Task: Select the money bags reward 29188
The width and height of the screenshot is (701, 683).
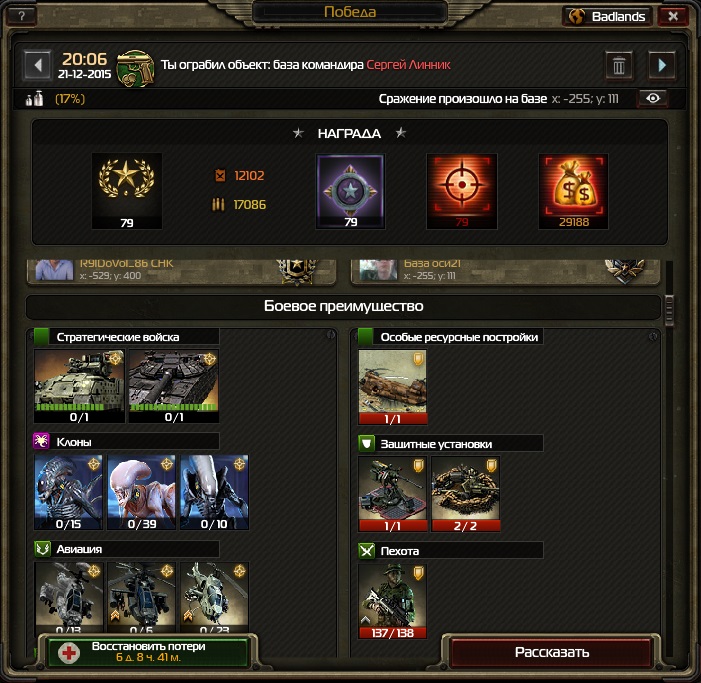Action: point(574,191)
